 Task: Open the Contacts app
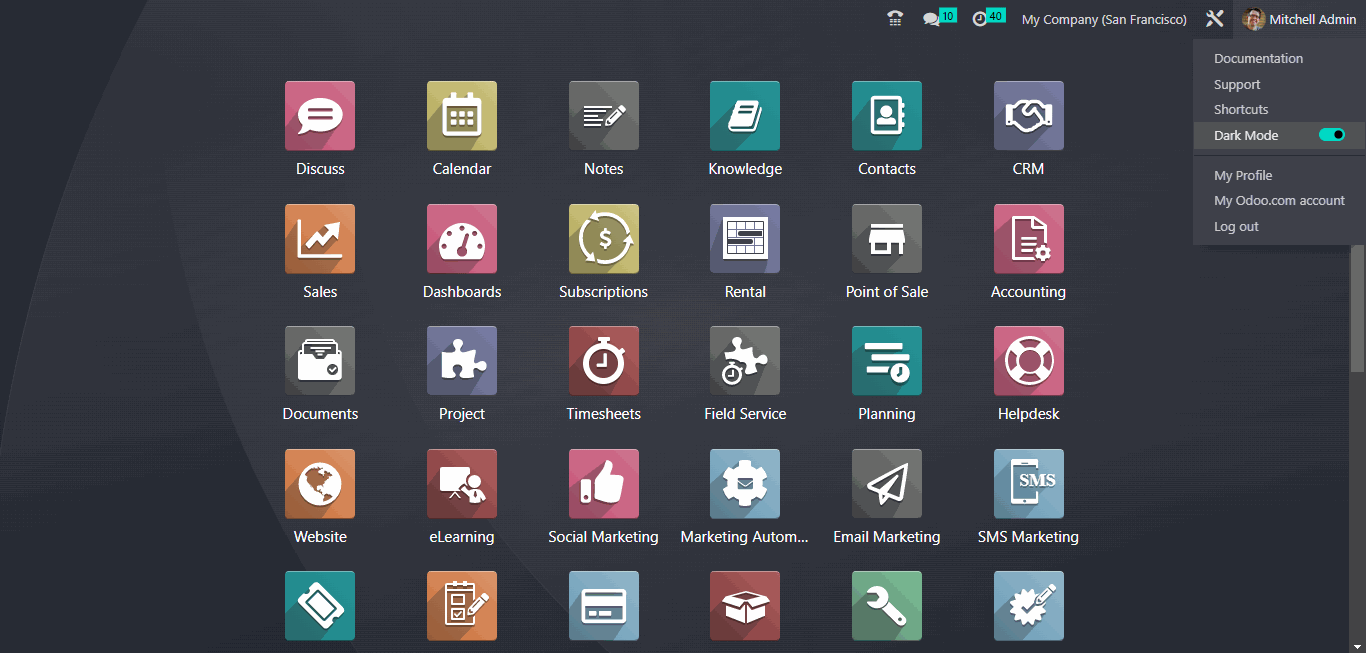(886, 115)
